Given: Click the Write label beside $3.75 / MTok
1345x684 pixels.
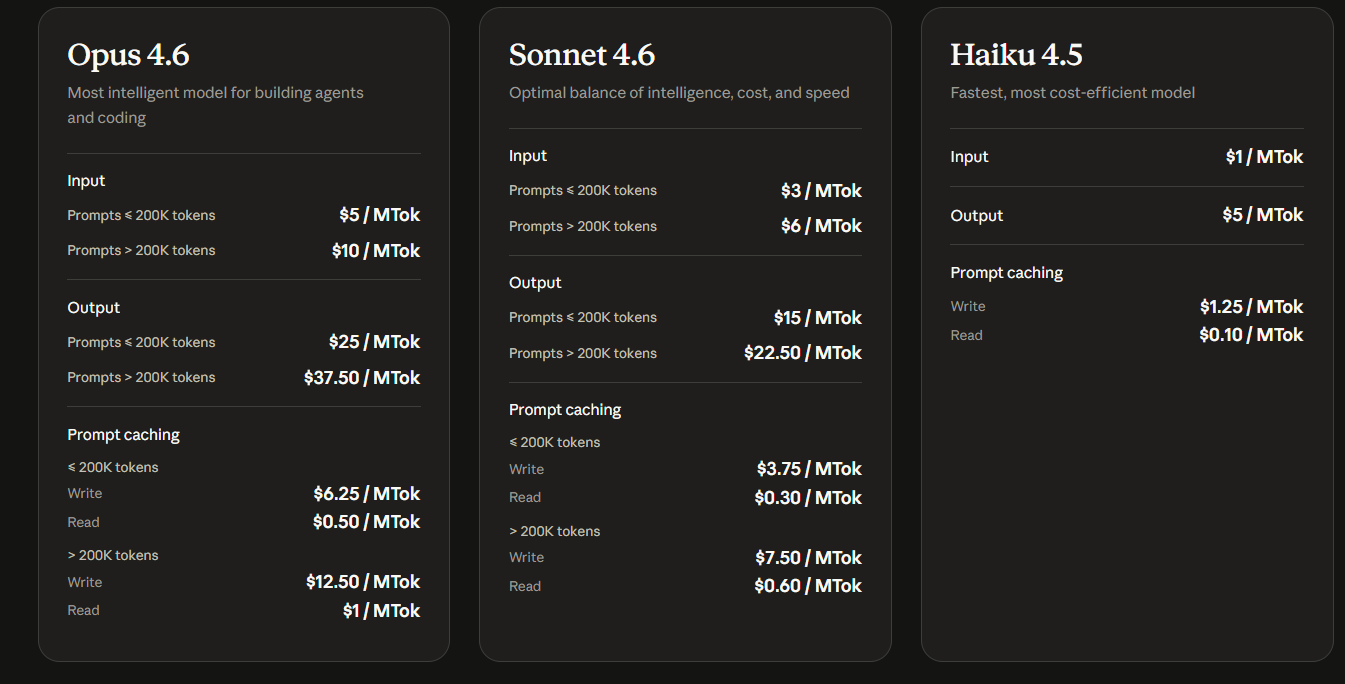Looking at the screenshot, I should [x=527, y=469].
